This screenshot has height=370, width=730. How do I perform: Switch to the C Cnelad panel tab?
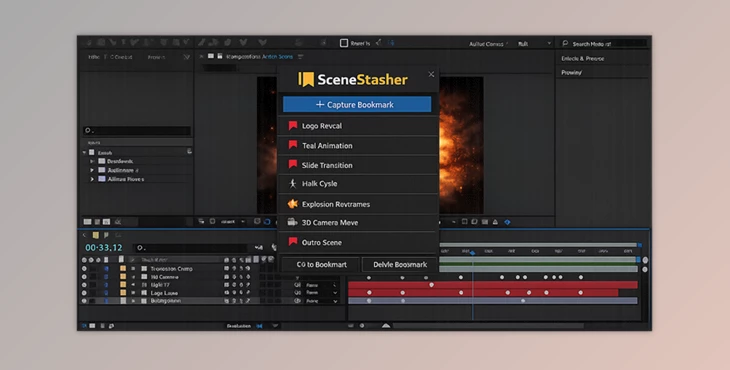coord(121,57)
